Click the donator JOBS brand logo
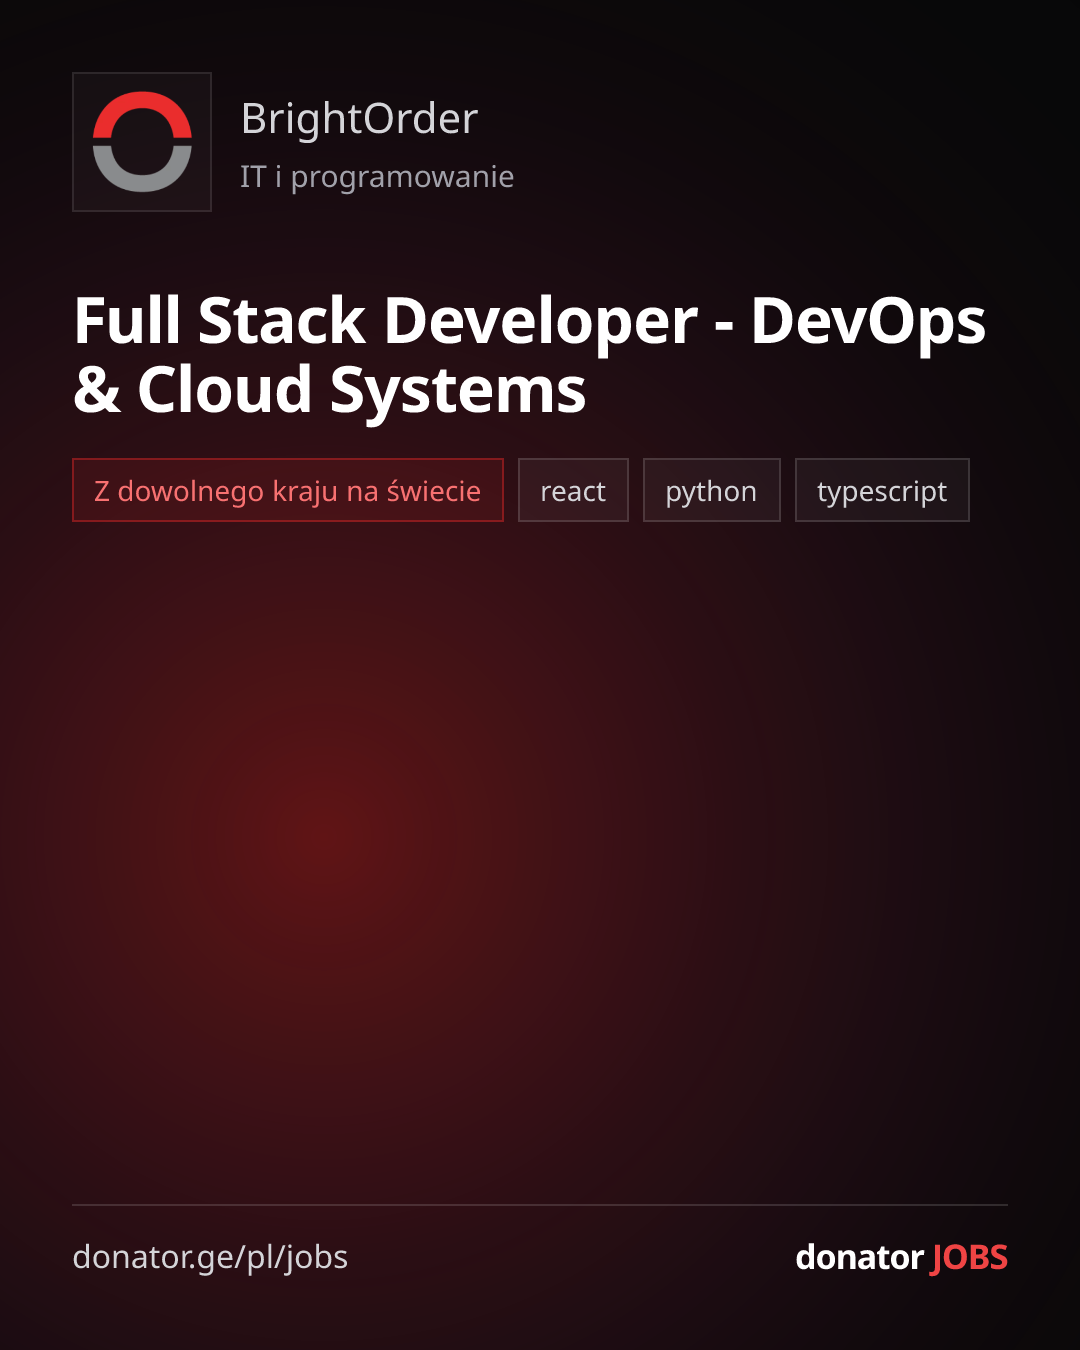This screenshot has height=1350, width=1080. pos(901,1257)
